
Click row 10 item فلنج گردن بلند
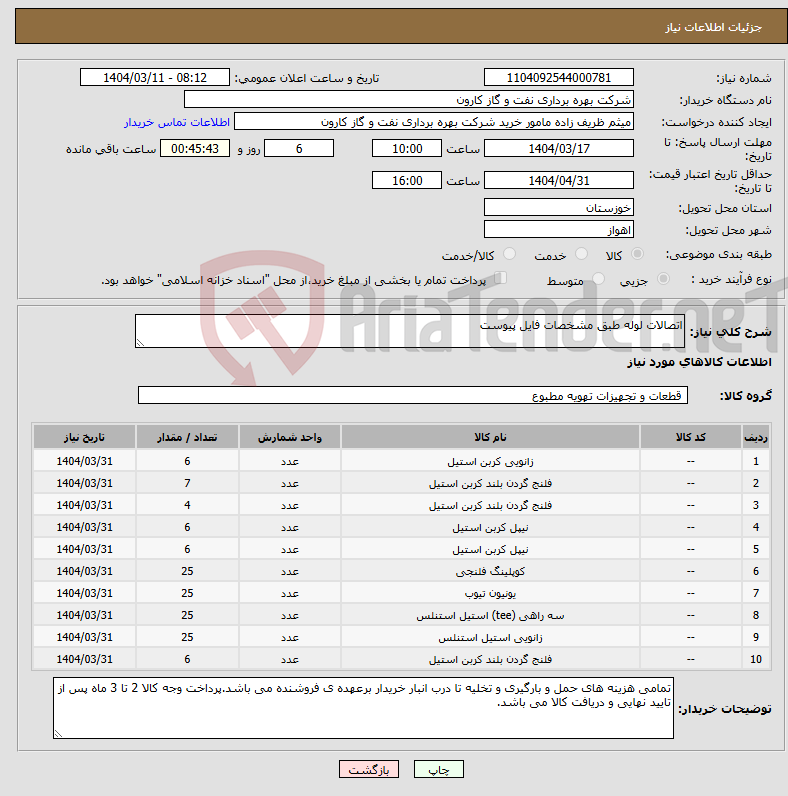point(490,659)
